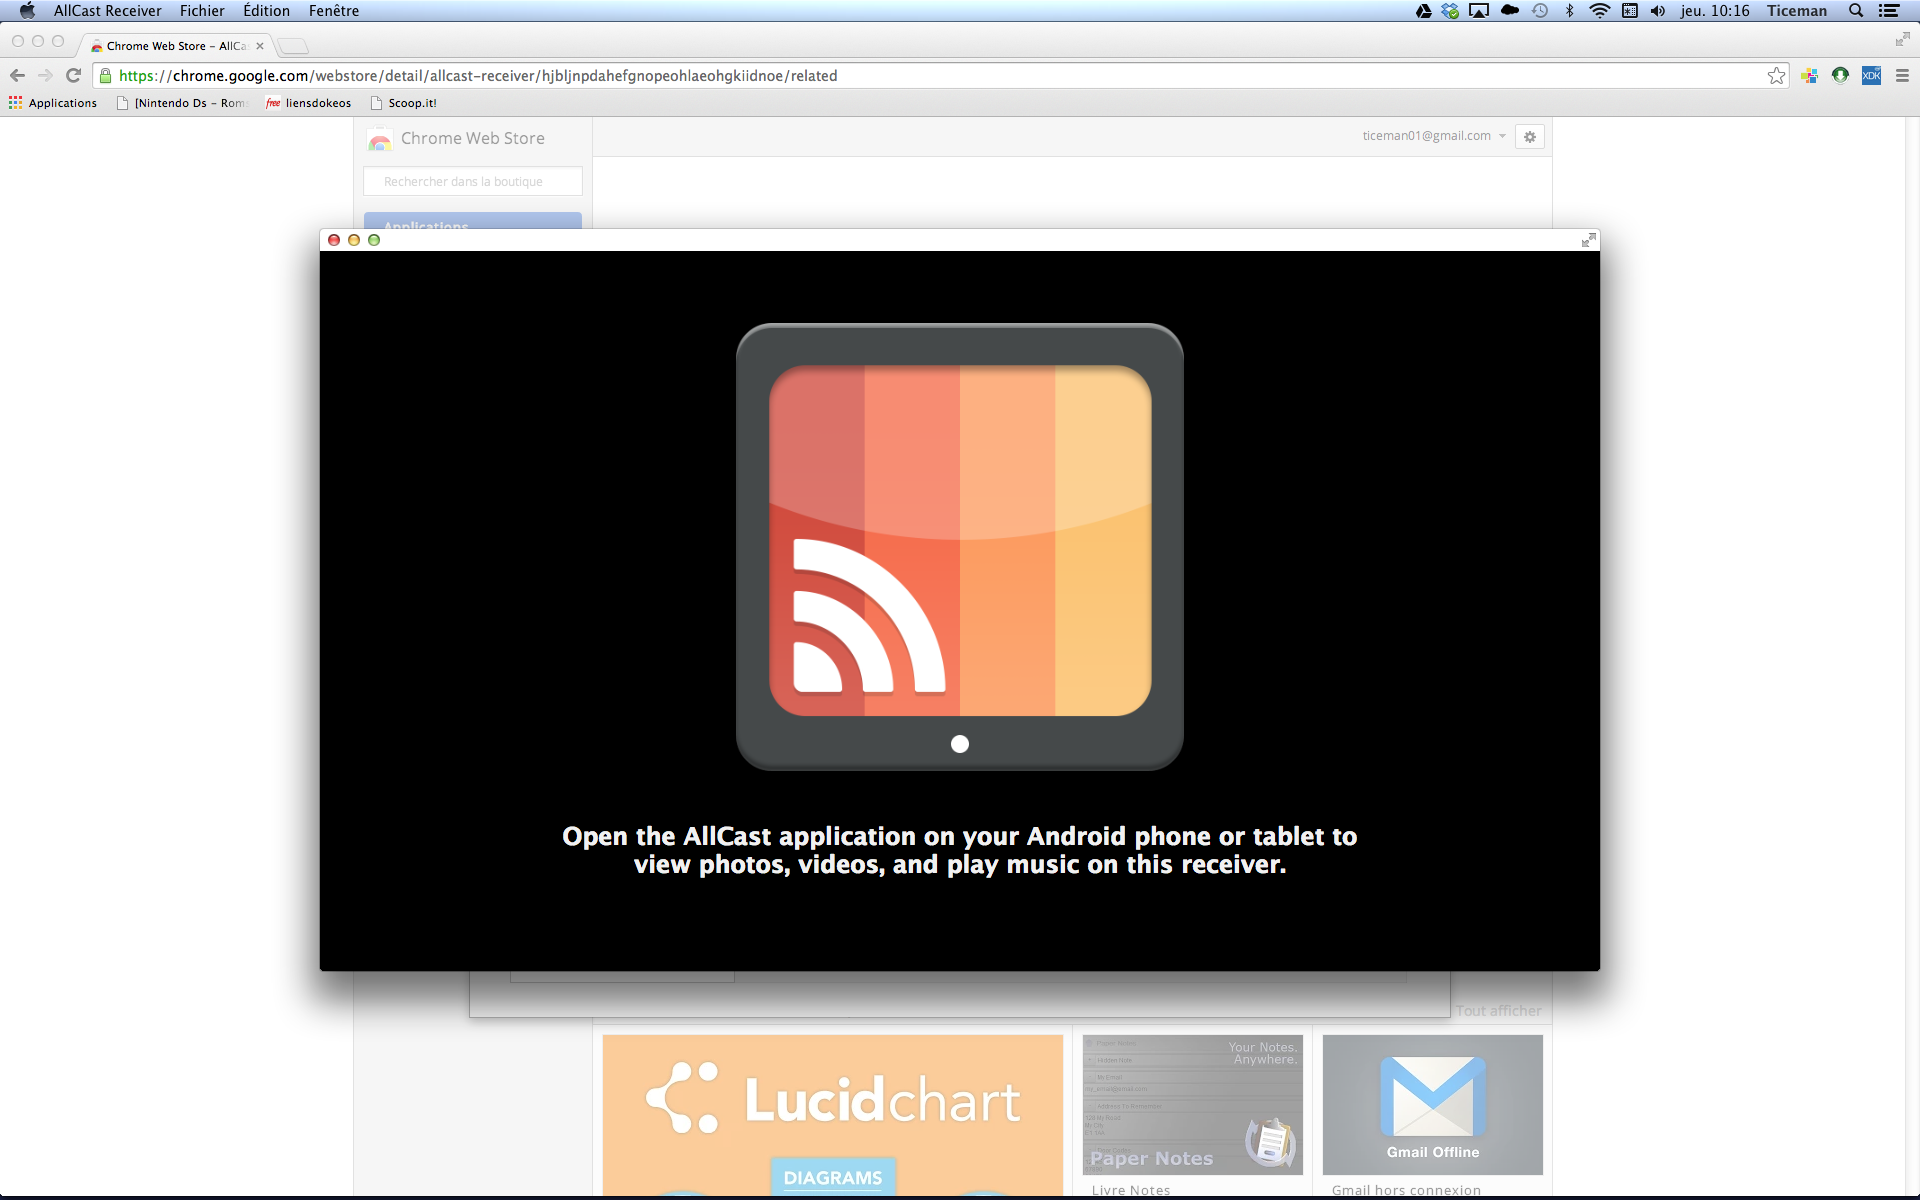Screen dimensions: 1920x1200
Task: Click the AllCast cast logo image
Action: pyautogui.click(x=960, y=547)
